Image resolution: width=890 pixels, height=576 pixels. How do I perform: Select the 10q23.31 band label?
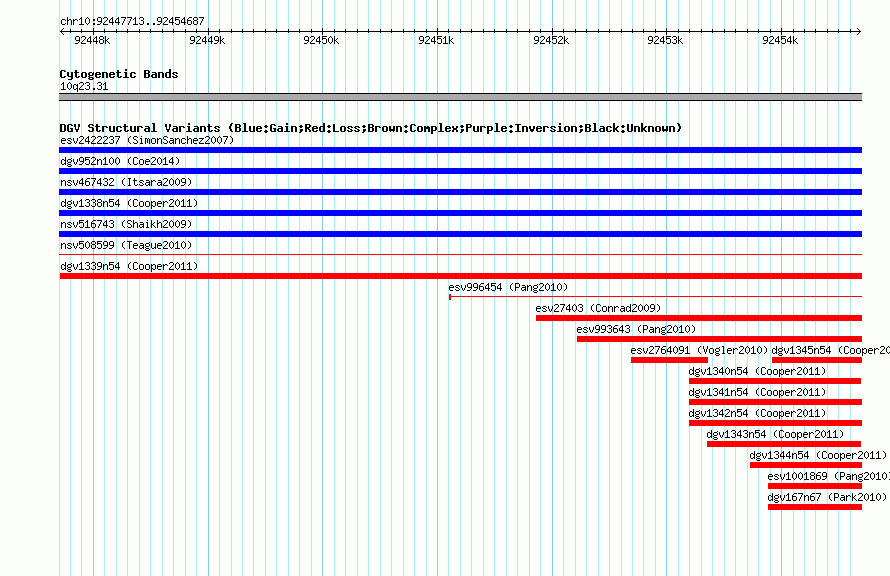click(84, 86)
